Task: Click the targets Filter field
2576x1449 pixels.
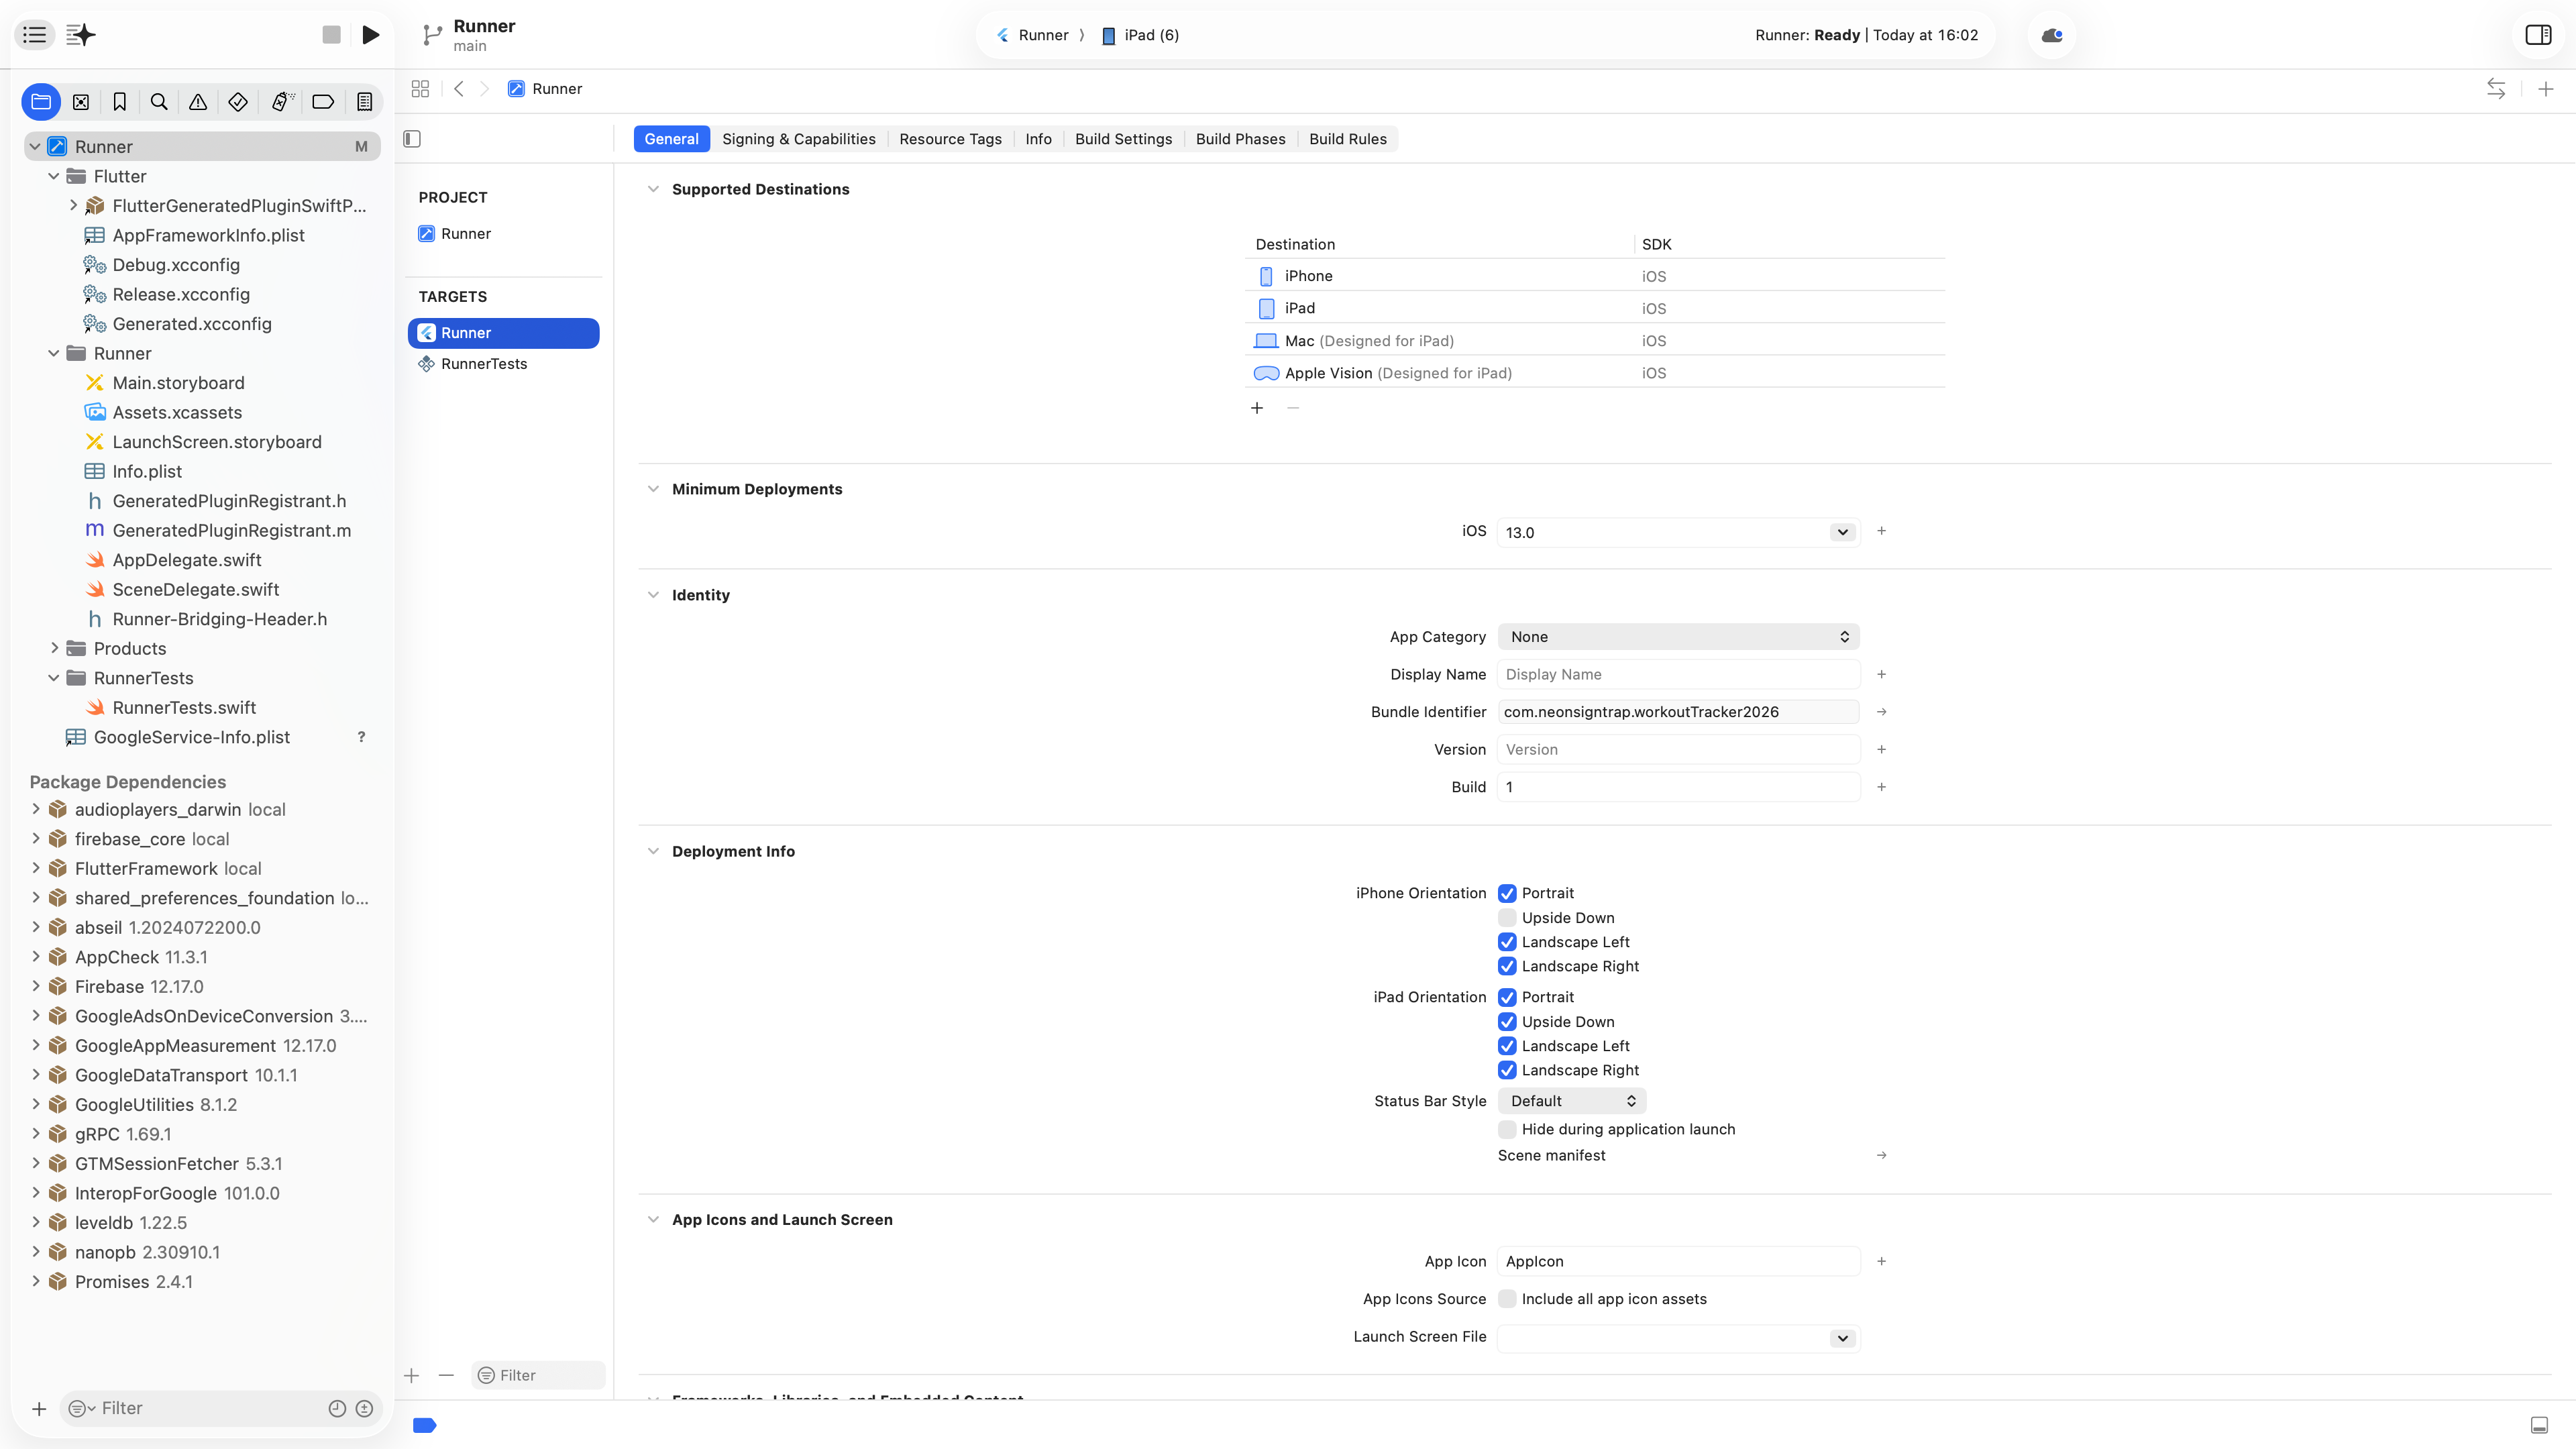Action: 538,1376
